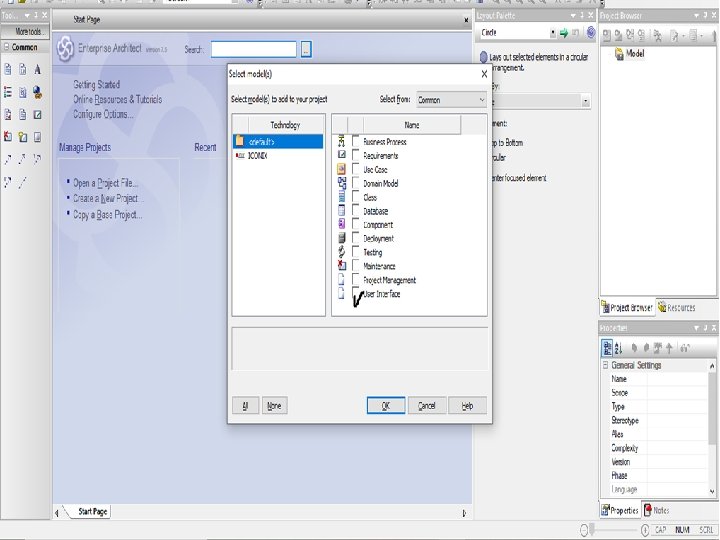The image size is (720, 540).
Task: Select the Database model checkbox
Action: click(x=356, y=210)
